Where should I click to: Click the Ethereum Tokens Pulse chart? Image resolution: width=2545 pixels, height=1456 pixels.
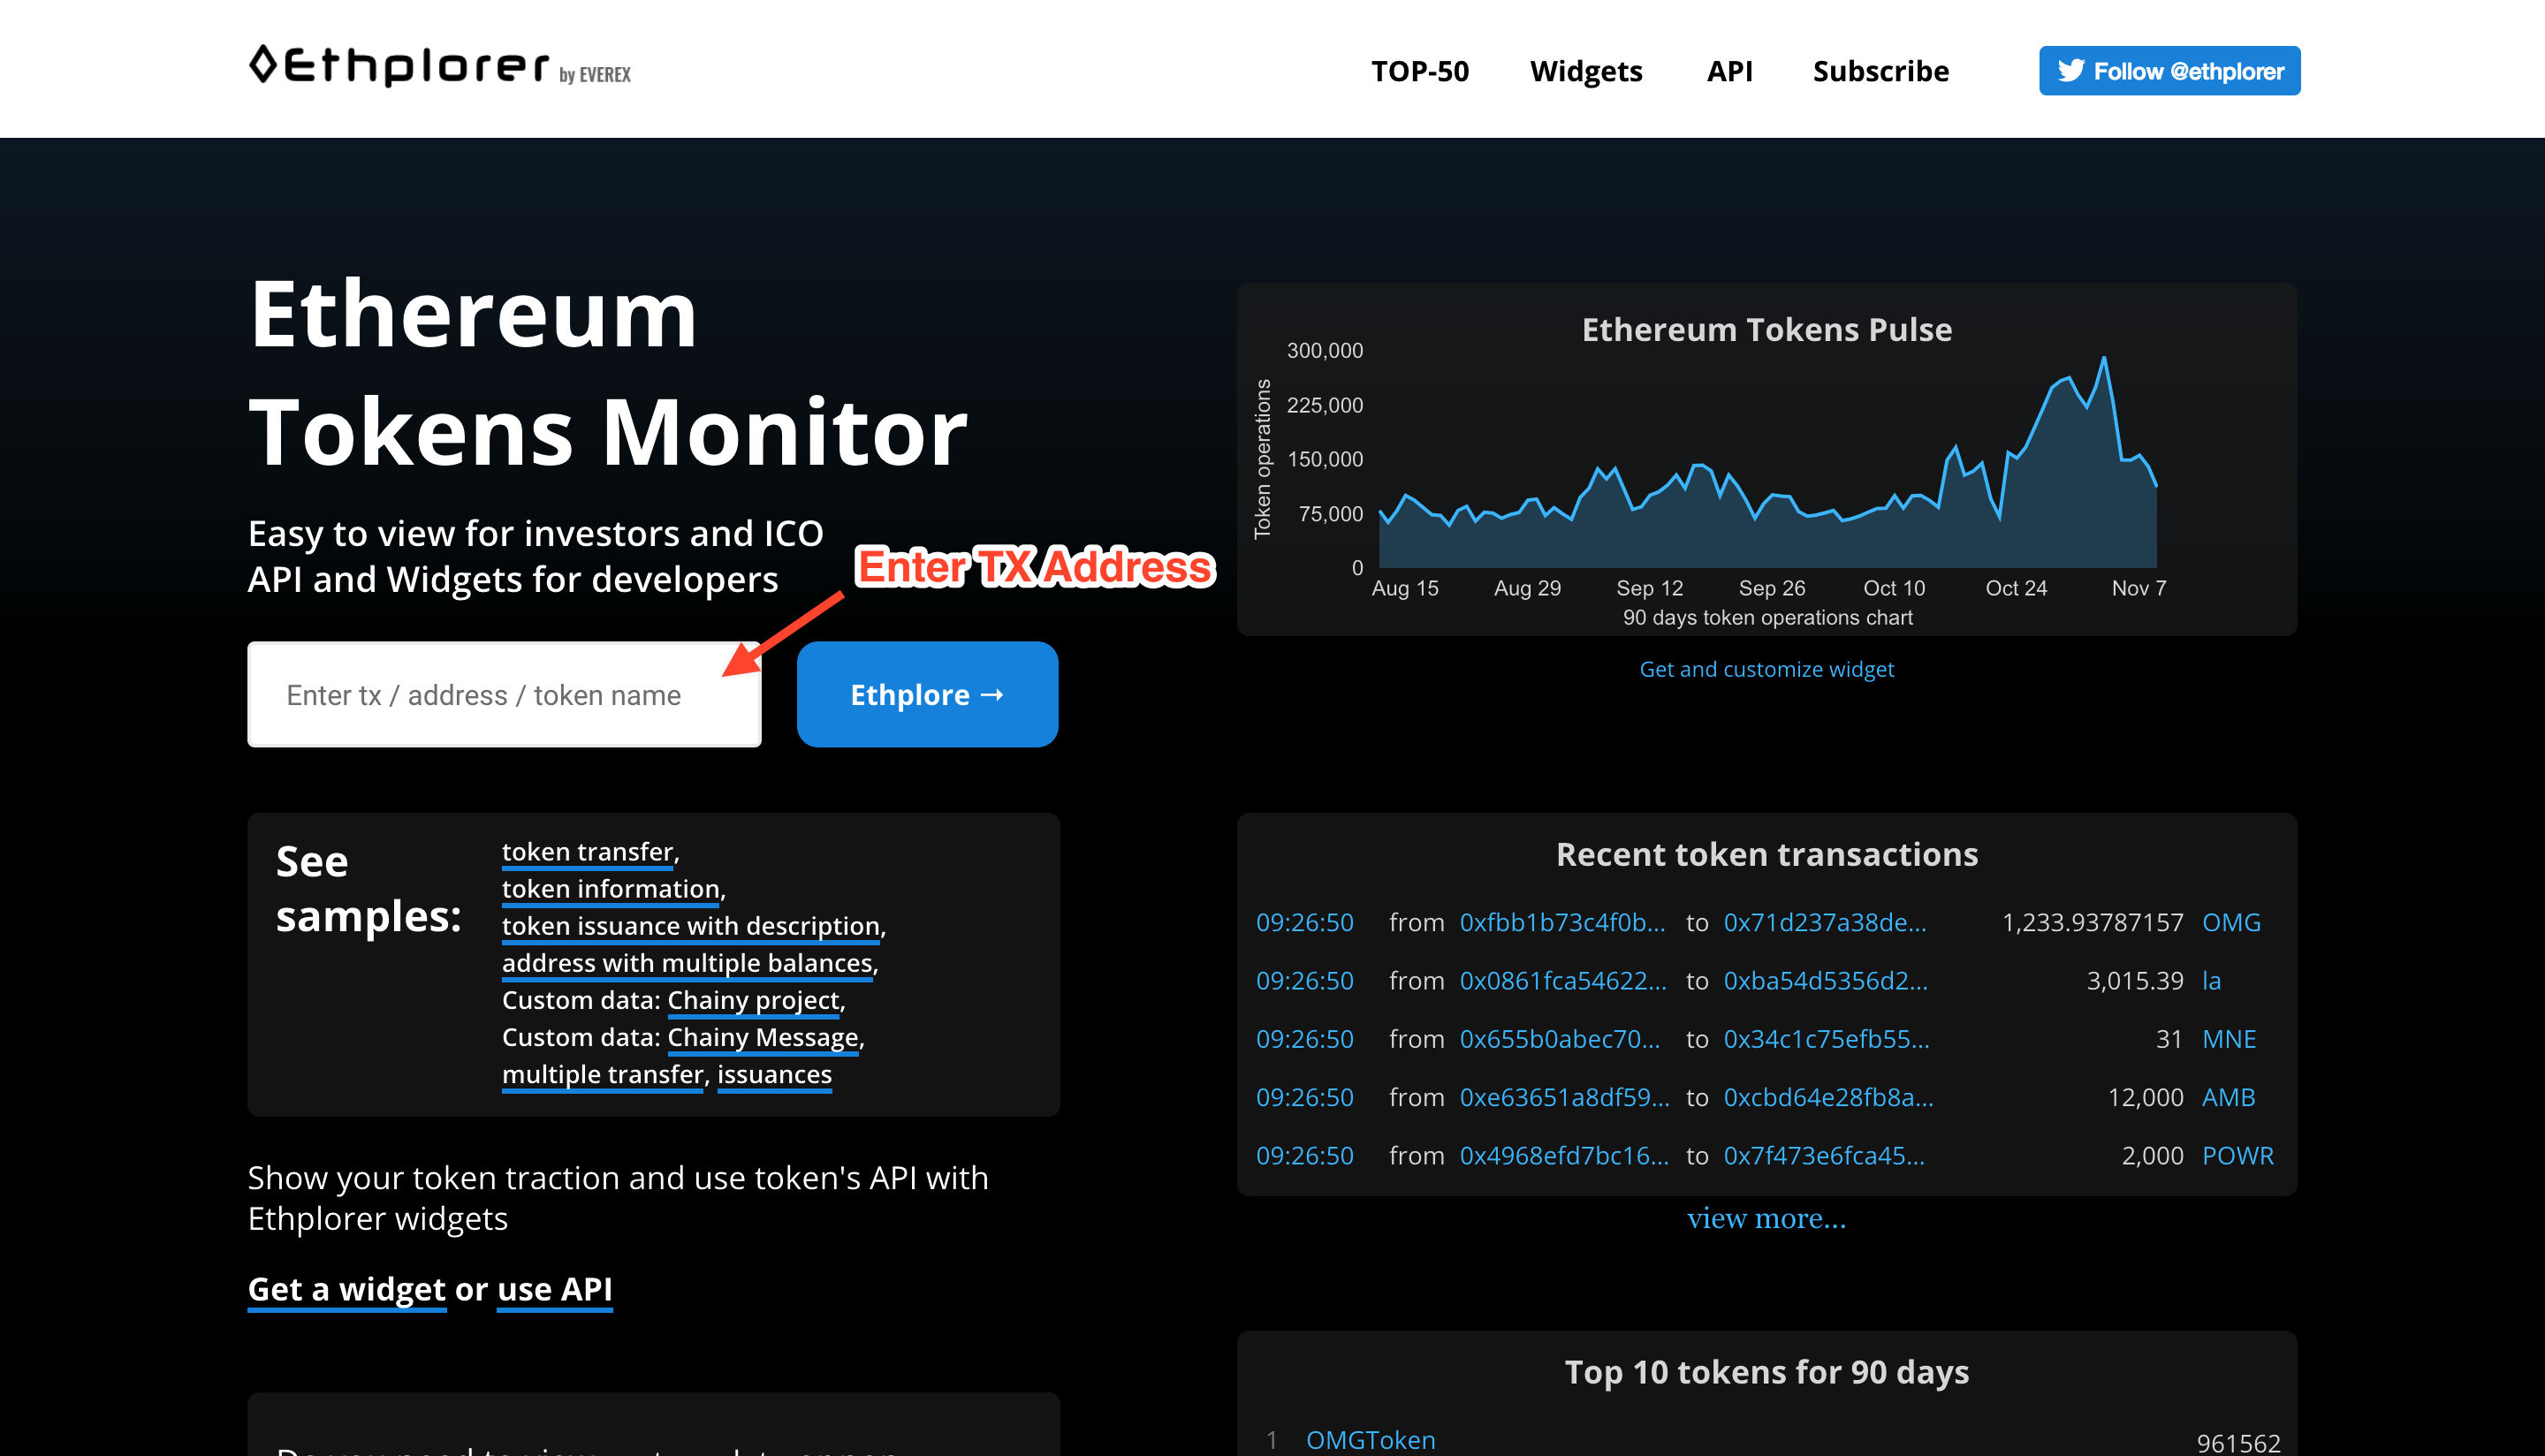tap(1766, 460)
